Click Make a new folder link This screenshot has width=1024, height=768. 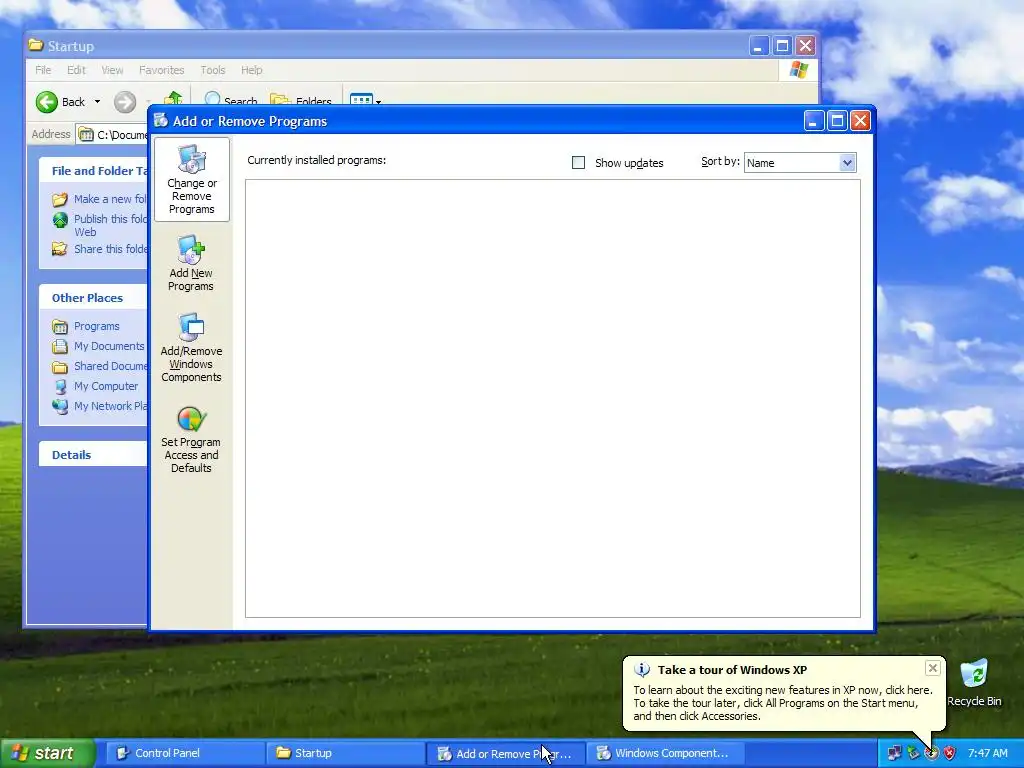(100, 199)
